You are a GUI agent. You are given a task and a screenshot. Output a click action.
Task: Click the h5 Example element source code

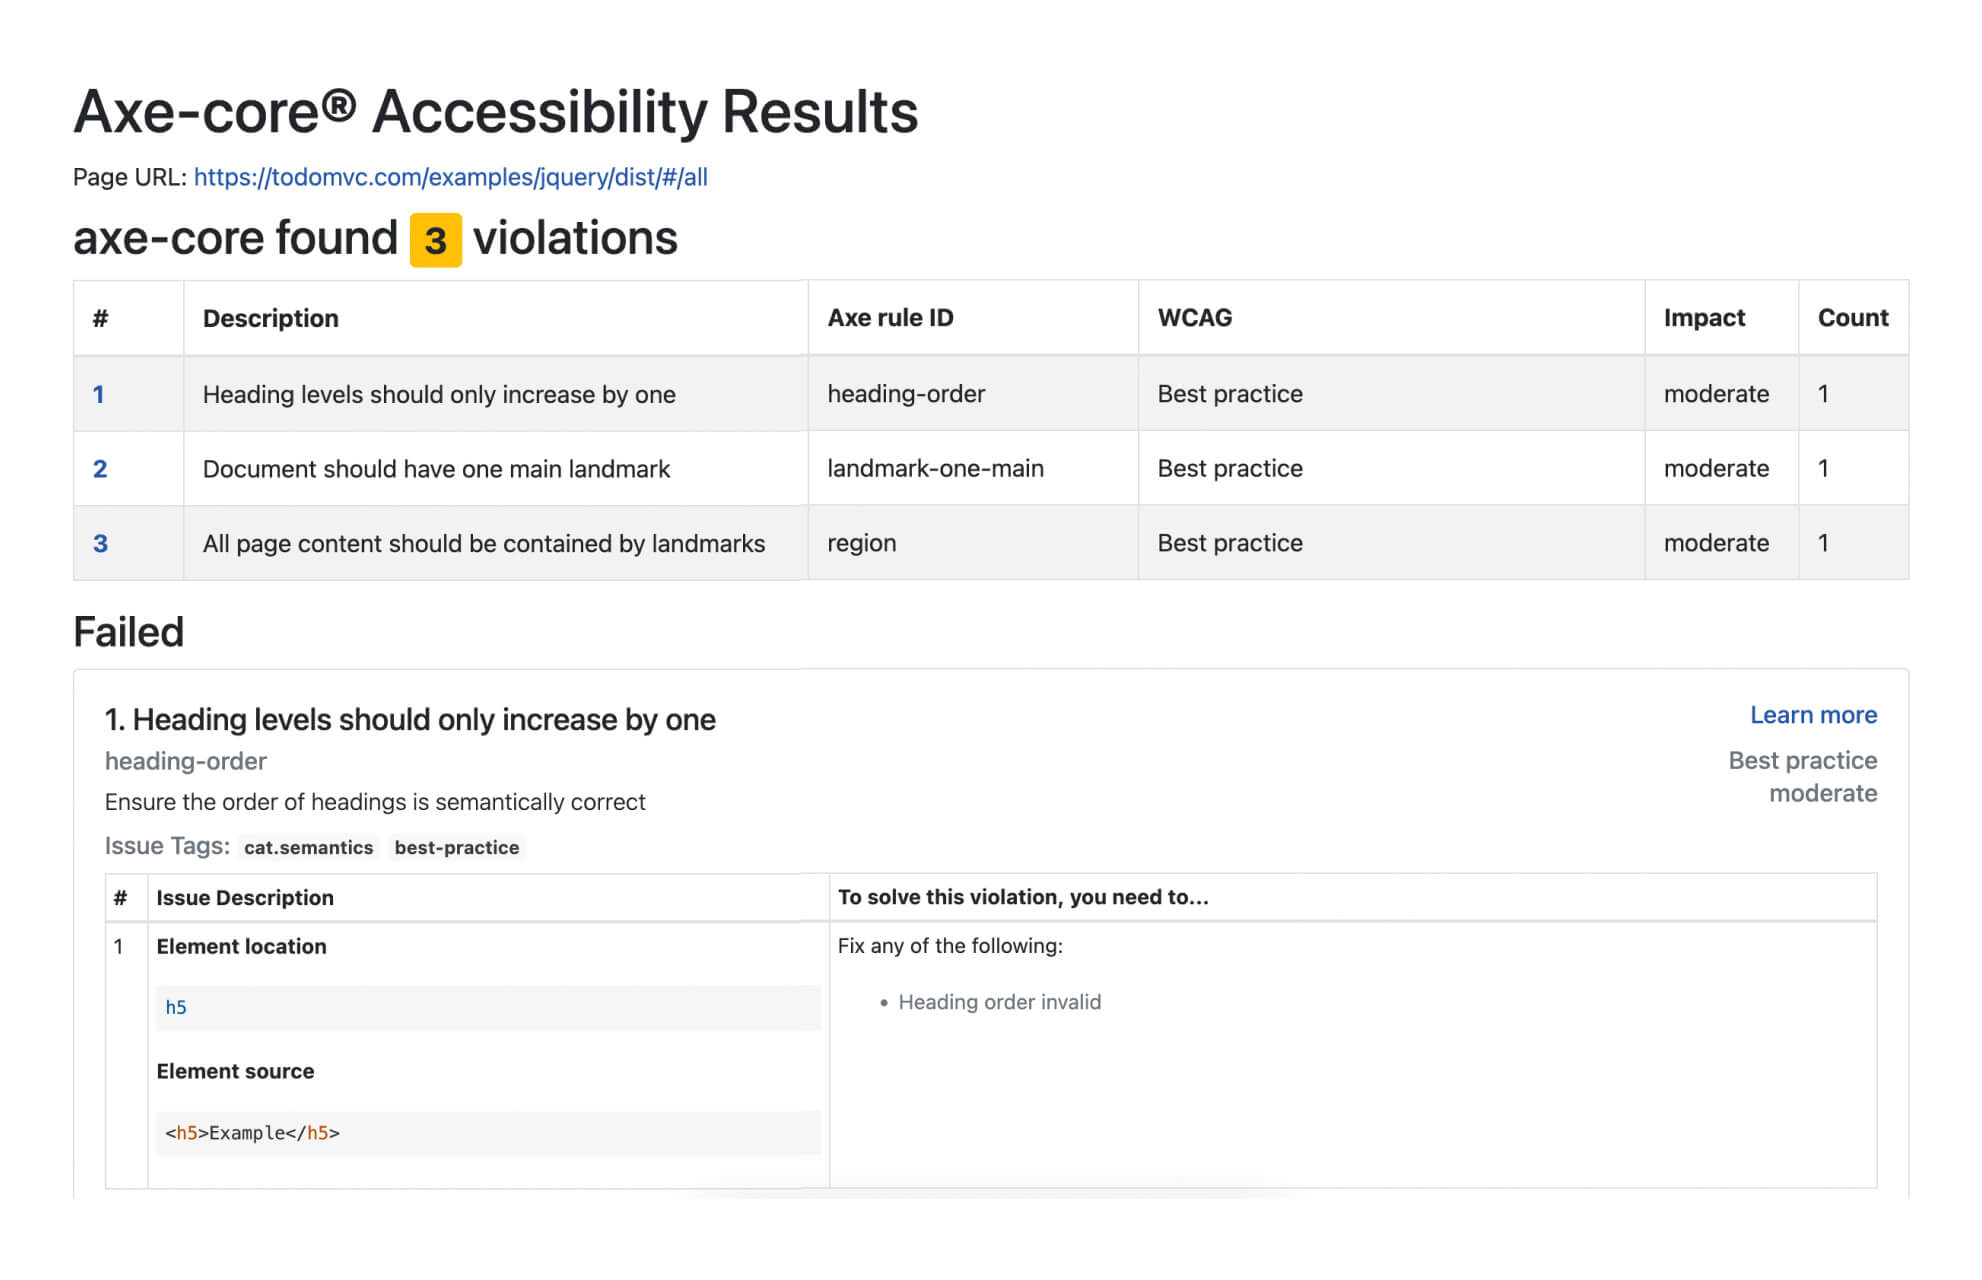(x=252, y=1133)
